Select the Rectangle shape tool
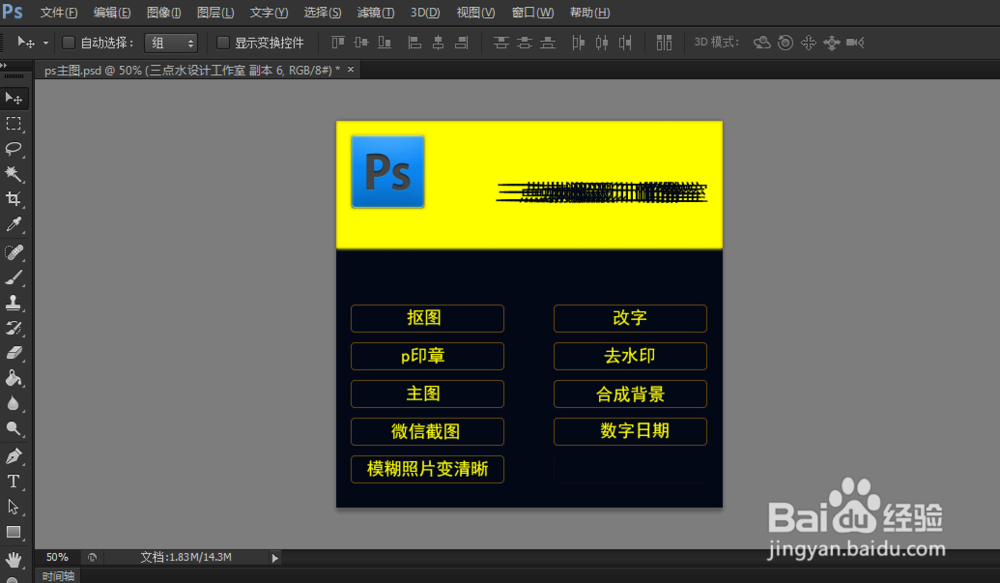Viewport: 1000px width, 583px height. (13, 532)
